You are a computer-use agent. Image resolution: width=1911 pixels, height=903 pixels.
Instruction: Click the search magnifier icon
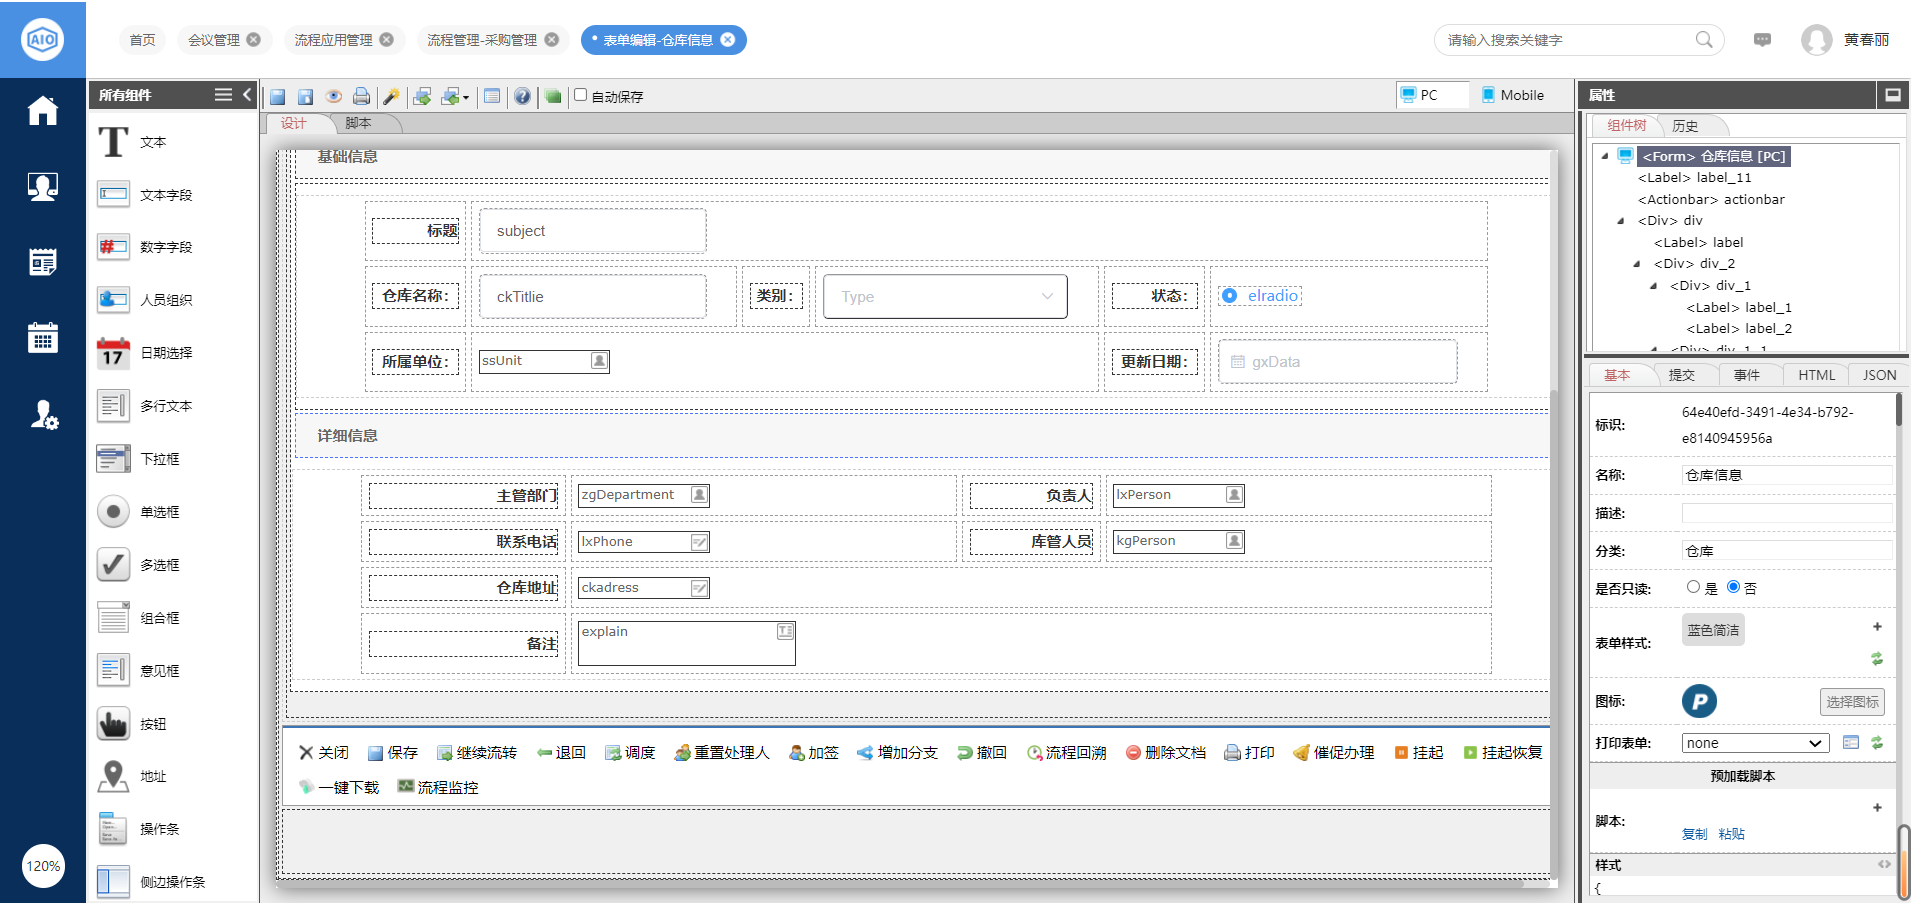coord(1704,40)
